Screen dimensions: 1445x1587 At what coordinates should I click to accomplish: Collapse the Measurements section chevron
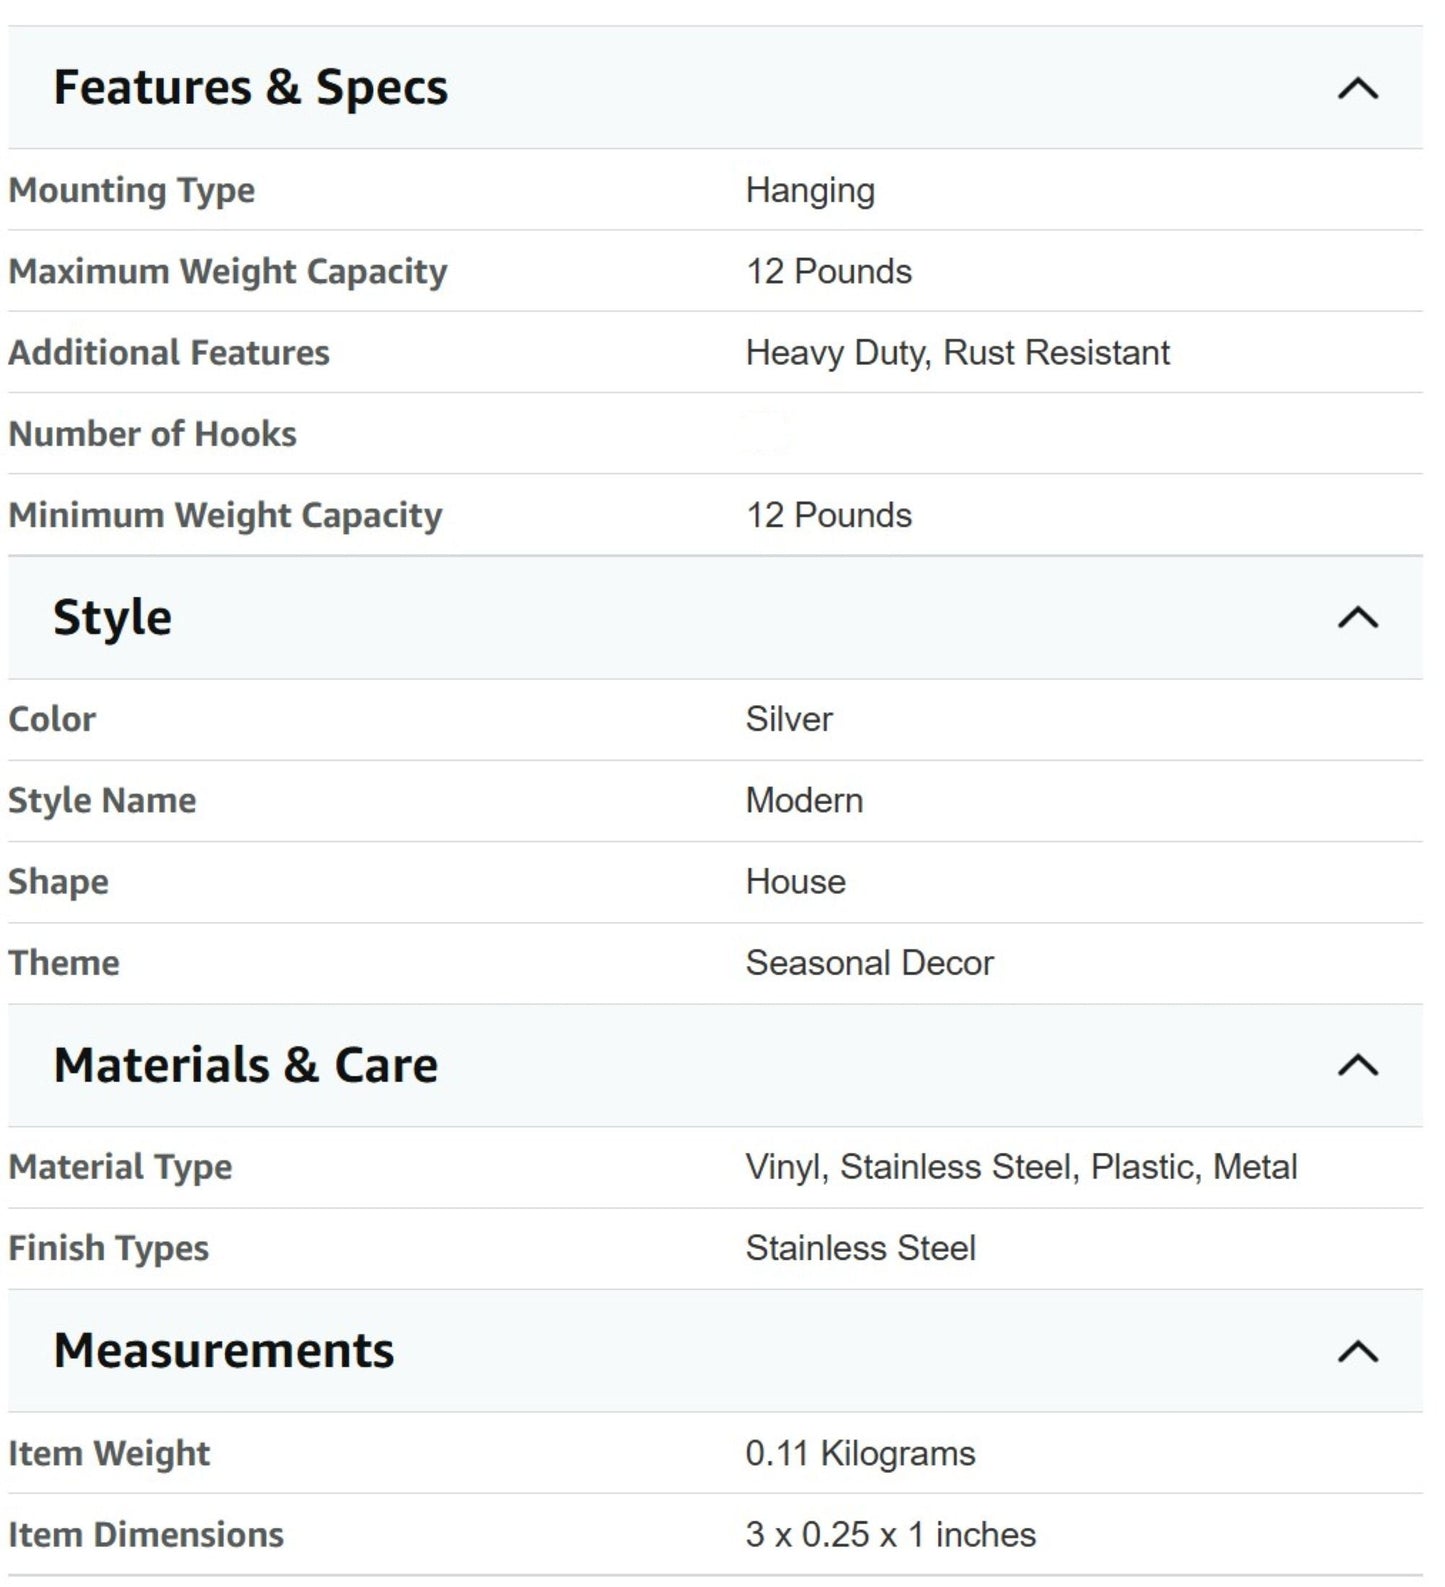(1357, 1352)
